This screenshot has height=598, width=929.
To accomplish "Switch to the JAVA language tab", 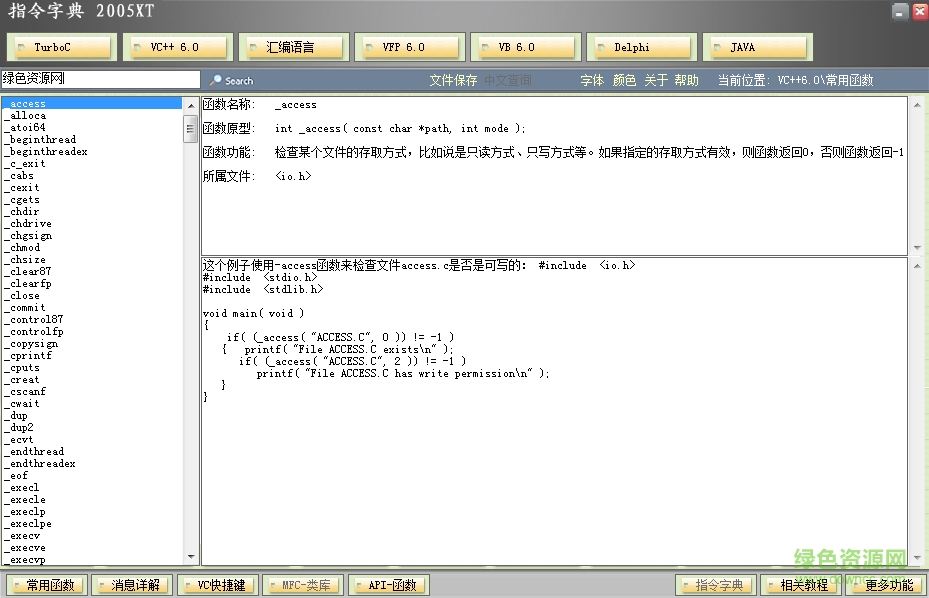I will tap(757, 46).
